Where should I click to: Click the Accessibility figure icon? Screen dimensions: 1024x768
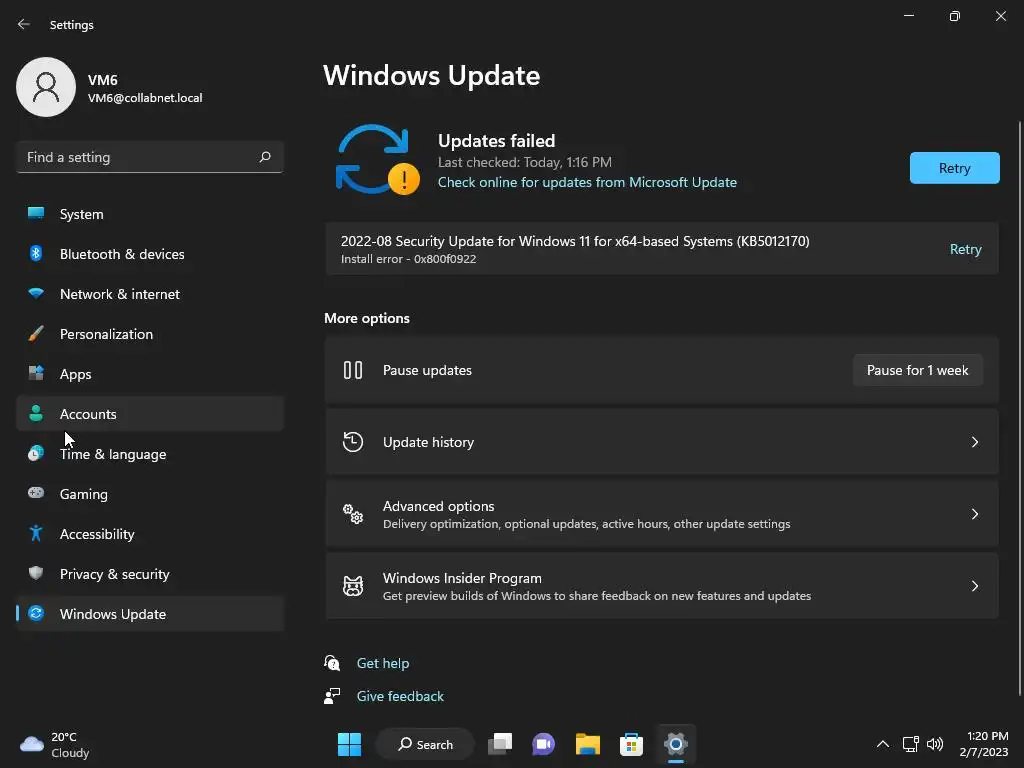pyautogui.click(x=36, y=534)
